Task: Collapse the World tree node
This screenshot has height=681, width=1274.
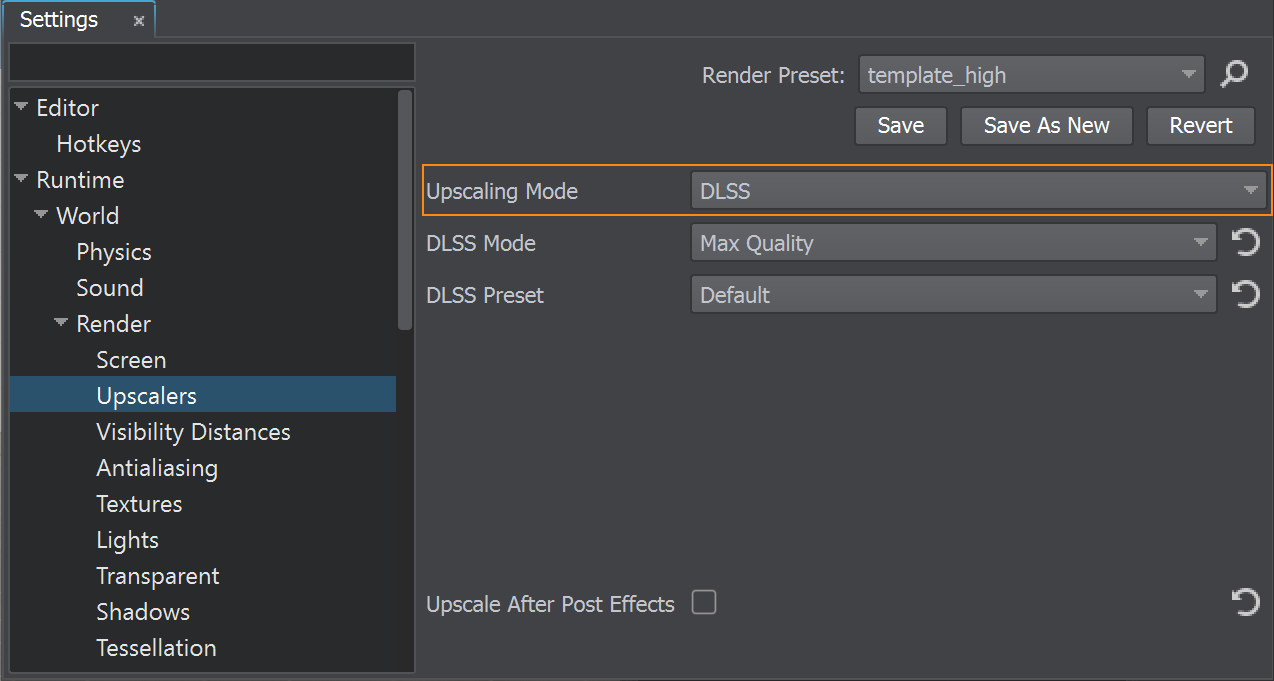Action: point(41,214)
